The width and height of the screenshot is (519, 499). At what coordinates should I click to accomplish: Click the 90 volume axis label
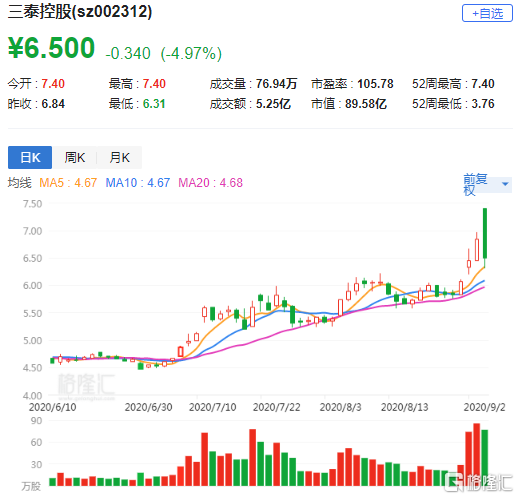coord(36,421)
